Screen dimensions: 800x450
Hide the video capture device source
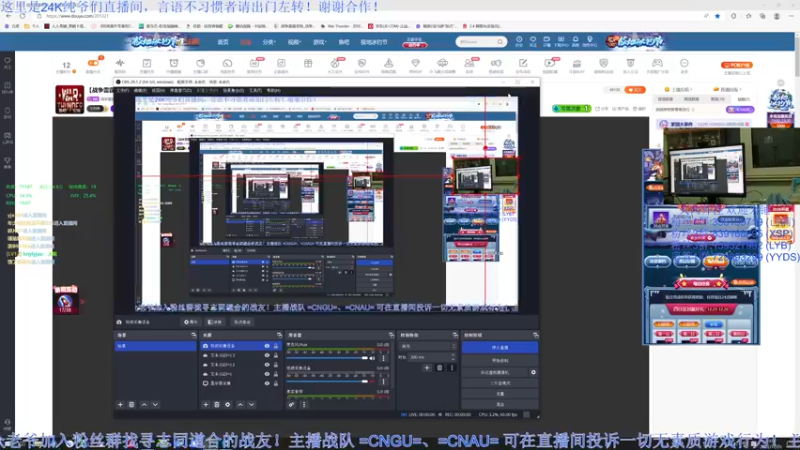(x=267, y=346)
